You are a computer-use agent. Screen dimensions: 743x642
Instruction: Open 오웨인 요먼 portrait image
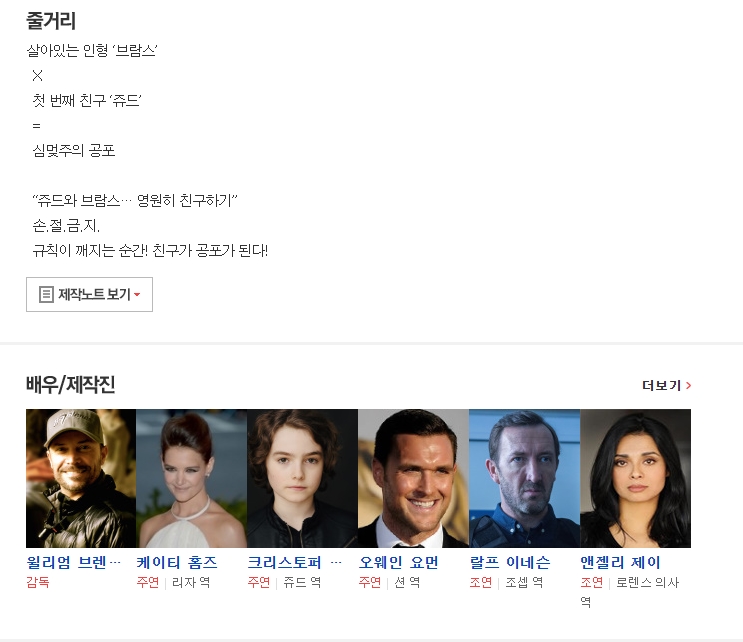(x=413, y=479)
